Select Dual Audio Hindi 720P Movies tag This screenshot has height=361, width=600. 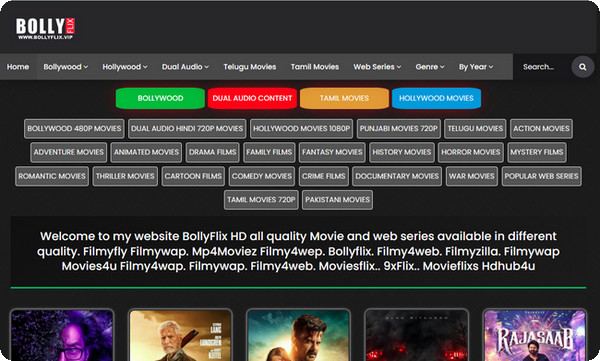point(187,129)
